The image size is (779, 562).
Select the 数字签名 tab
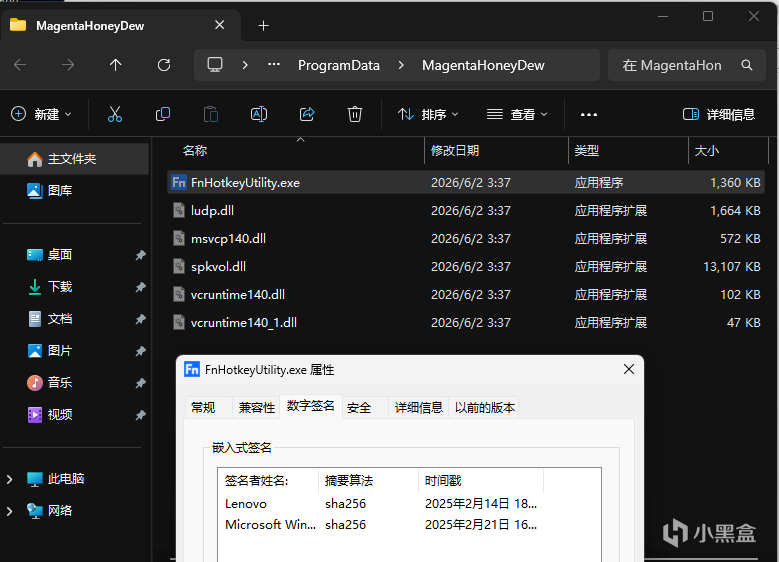pyautogui.click(x=311, y=406)
